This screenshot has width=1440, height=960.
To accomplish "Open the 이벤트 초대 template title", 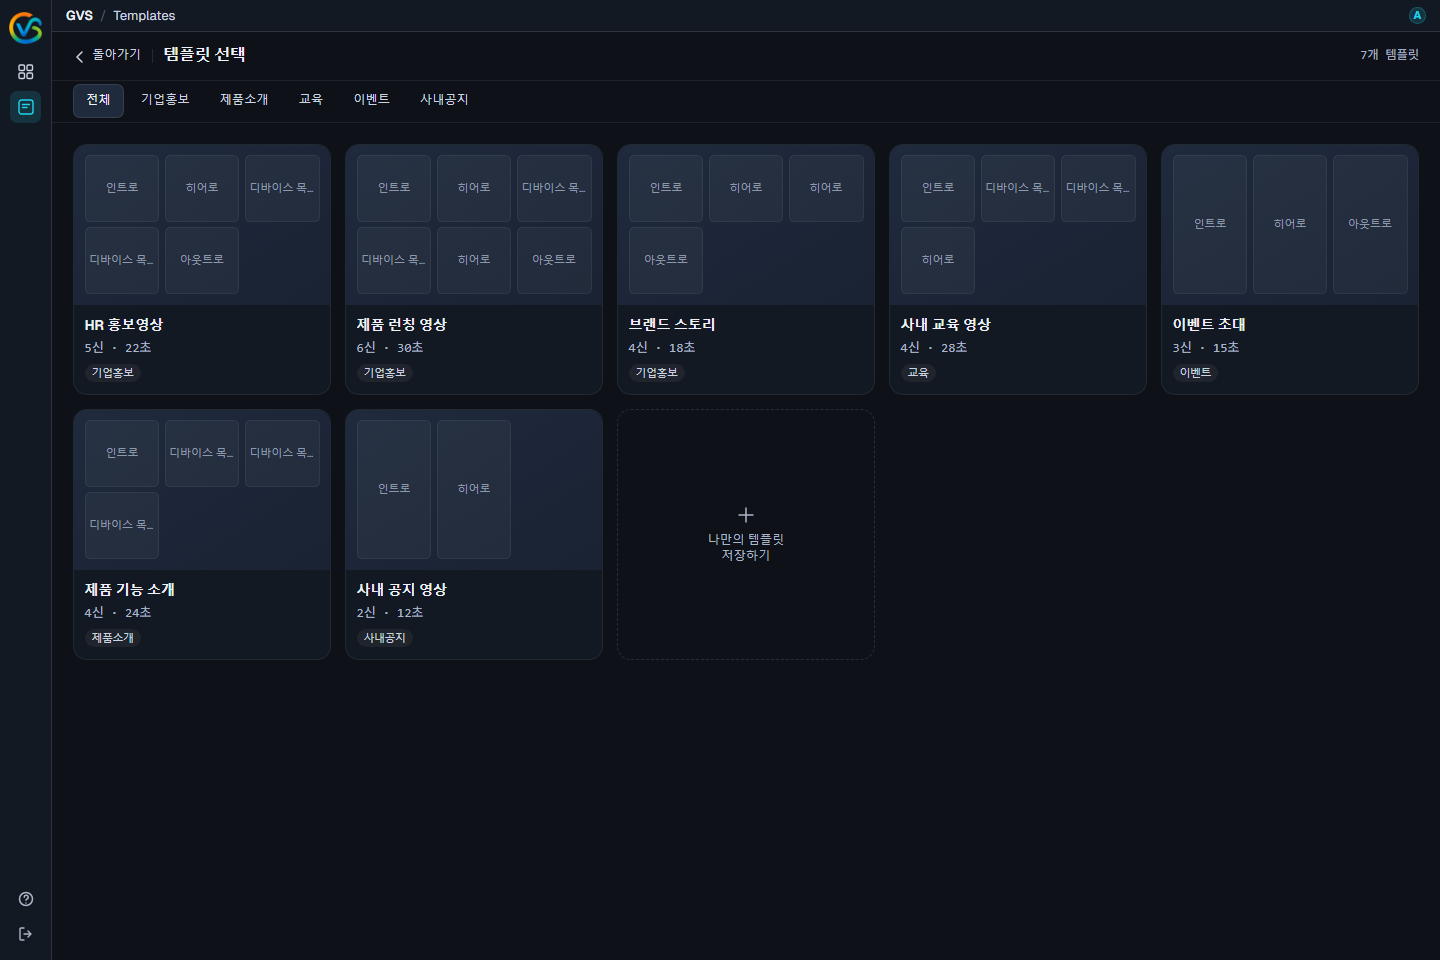I will 1209,325.
